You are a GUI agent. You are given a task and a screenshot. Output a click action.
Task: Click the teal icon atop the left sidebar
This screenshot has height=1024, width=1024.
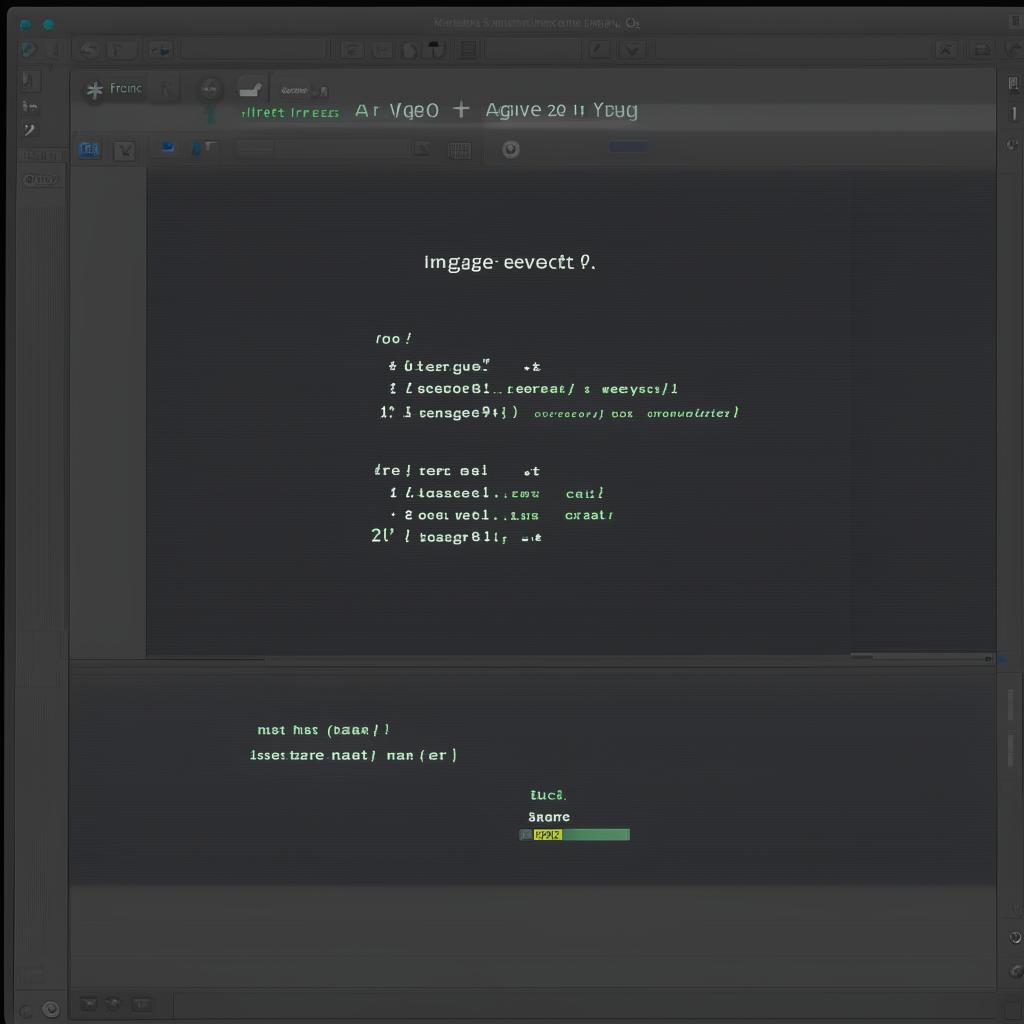coord(28,49)
